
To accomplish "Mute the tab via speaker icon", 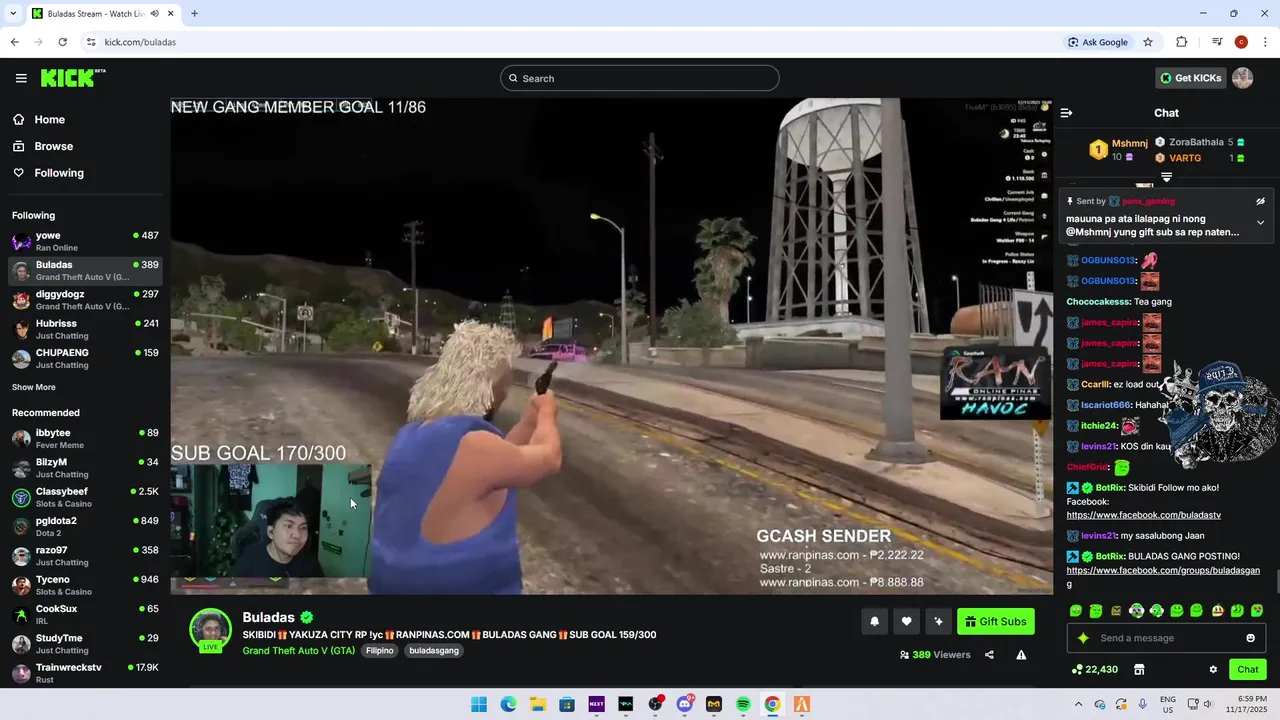I will [x=154, y=13].
